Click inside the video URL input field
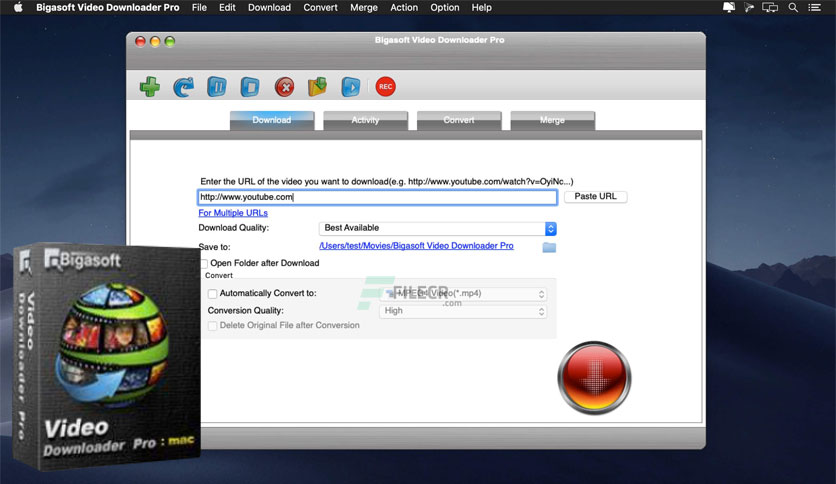 click(x=377, y=197)
